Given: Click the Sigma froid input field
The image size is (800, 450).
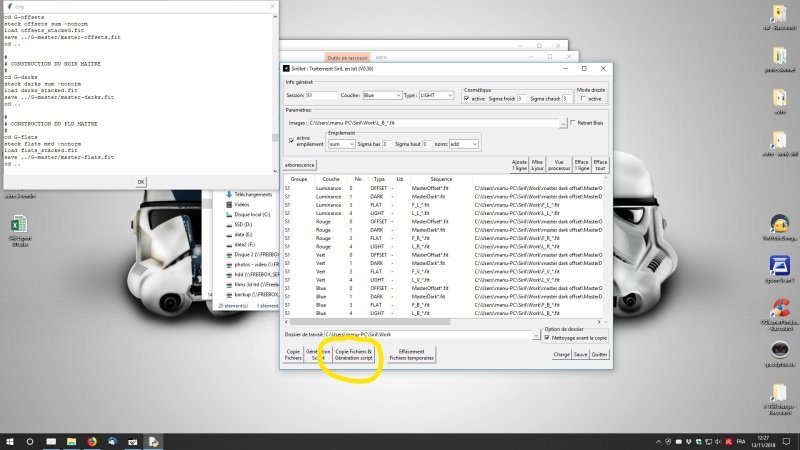Looking at the screenshot, I should coord(521,98).
